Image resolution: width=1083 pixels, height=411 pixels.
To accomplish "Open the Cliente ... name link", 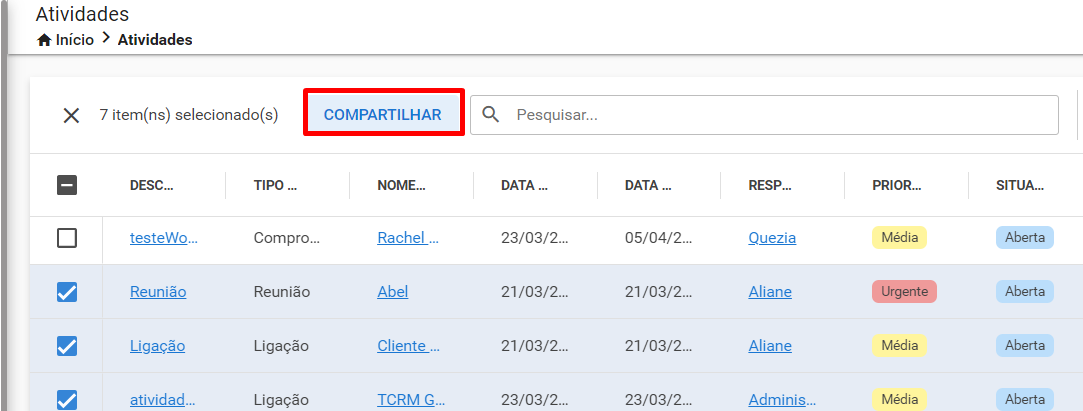I will [x=408, y=346].
